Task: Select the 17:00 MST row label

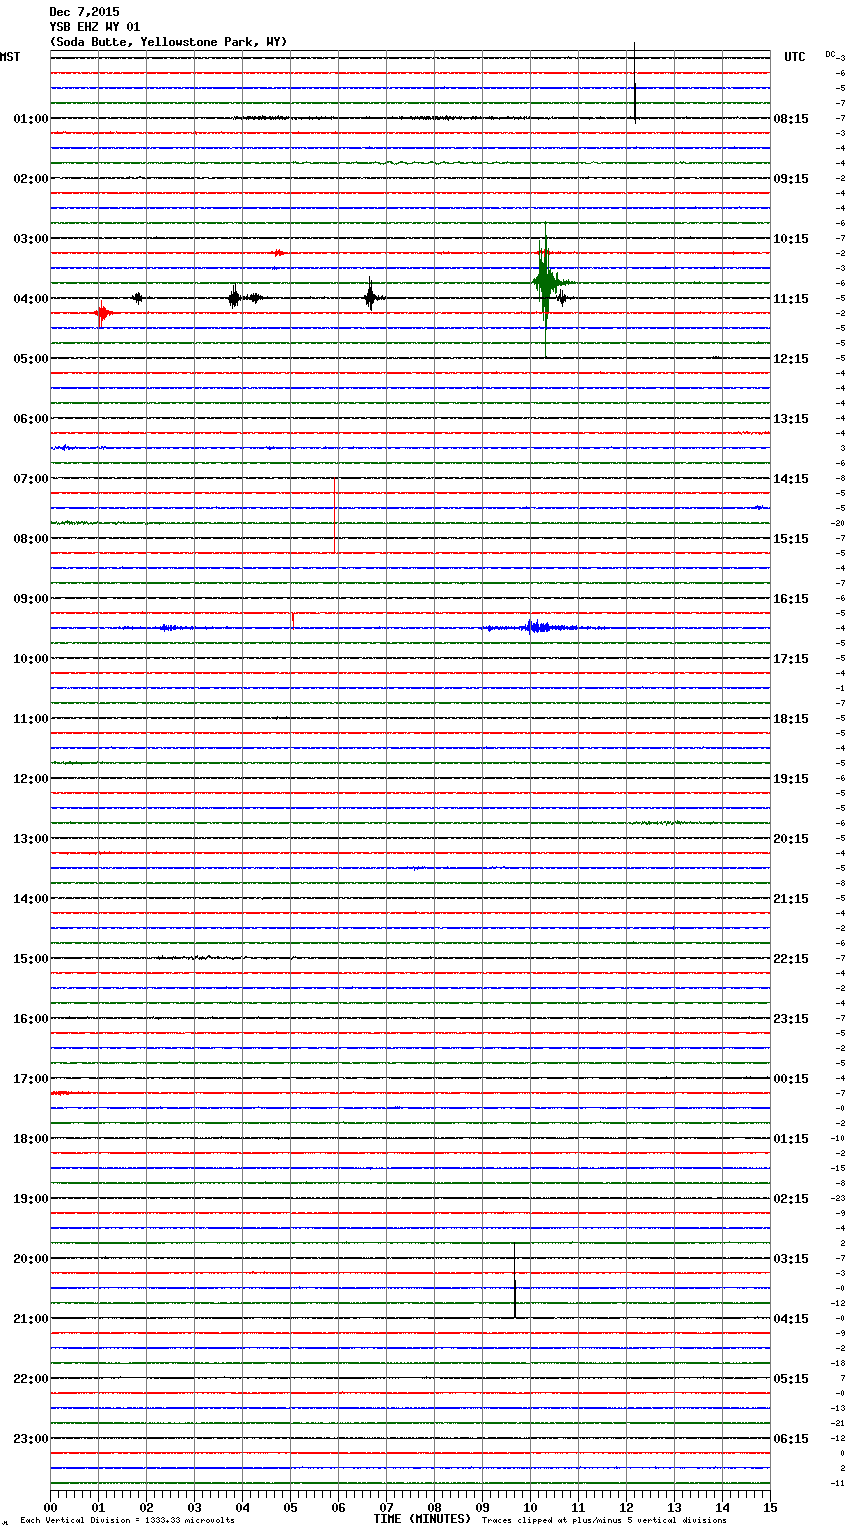Action: point(31,1079)
